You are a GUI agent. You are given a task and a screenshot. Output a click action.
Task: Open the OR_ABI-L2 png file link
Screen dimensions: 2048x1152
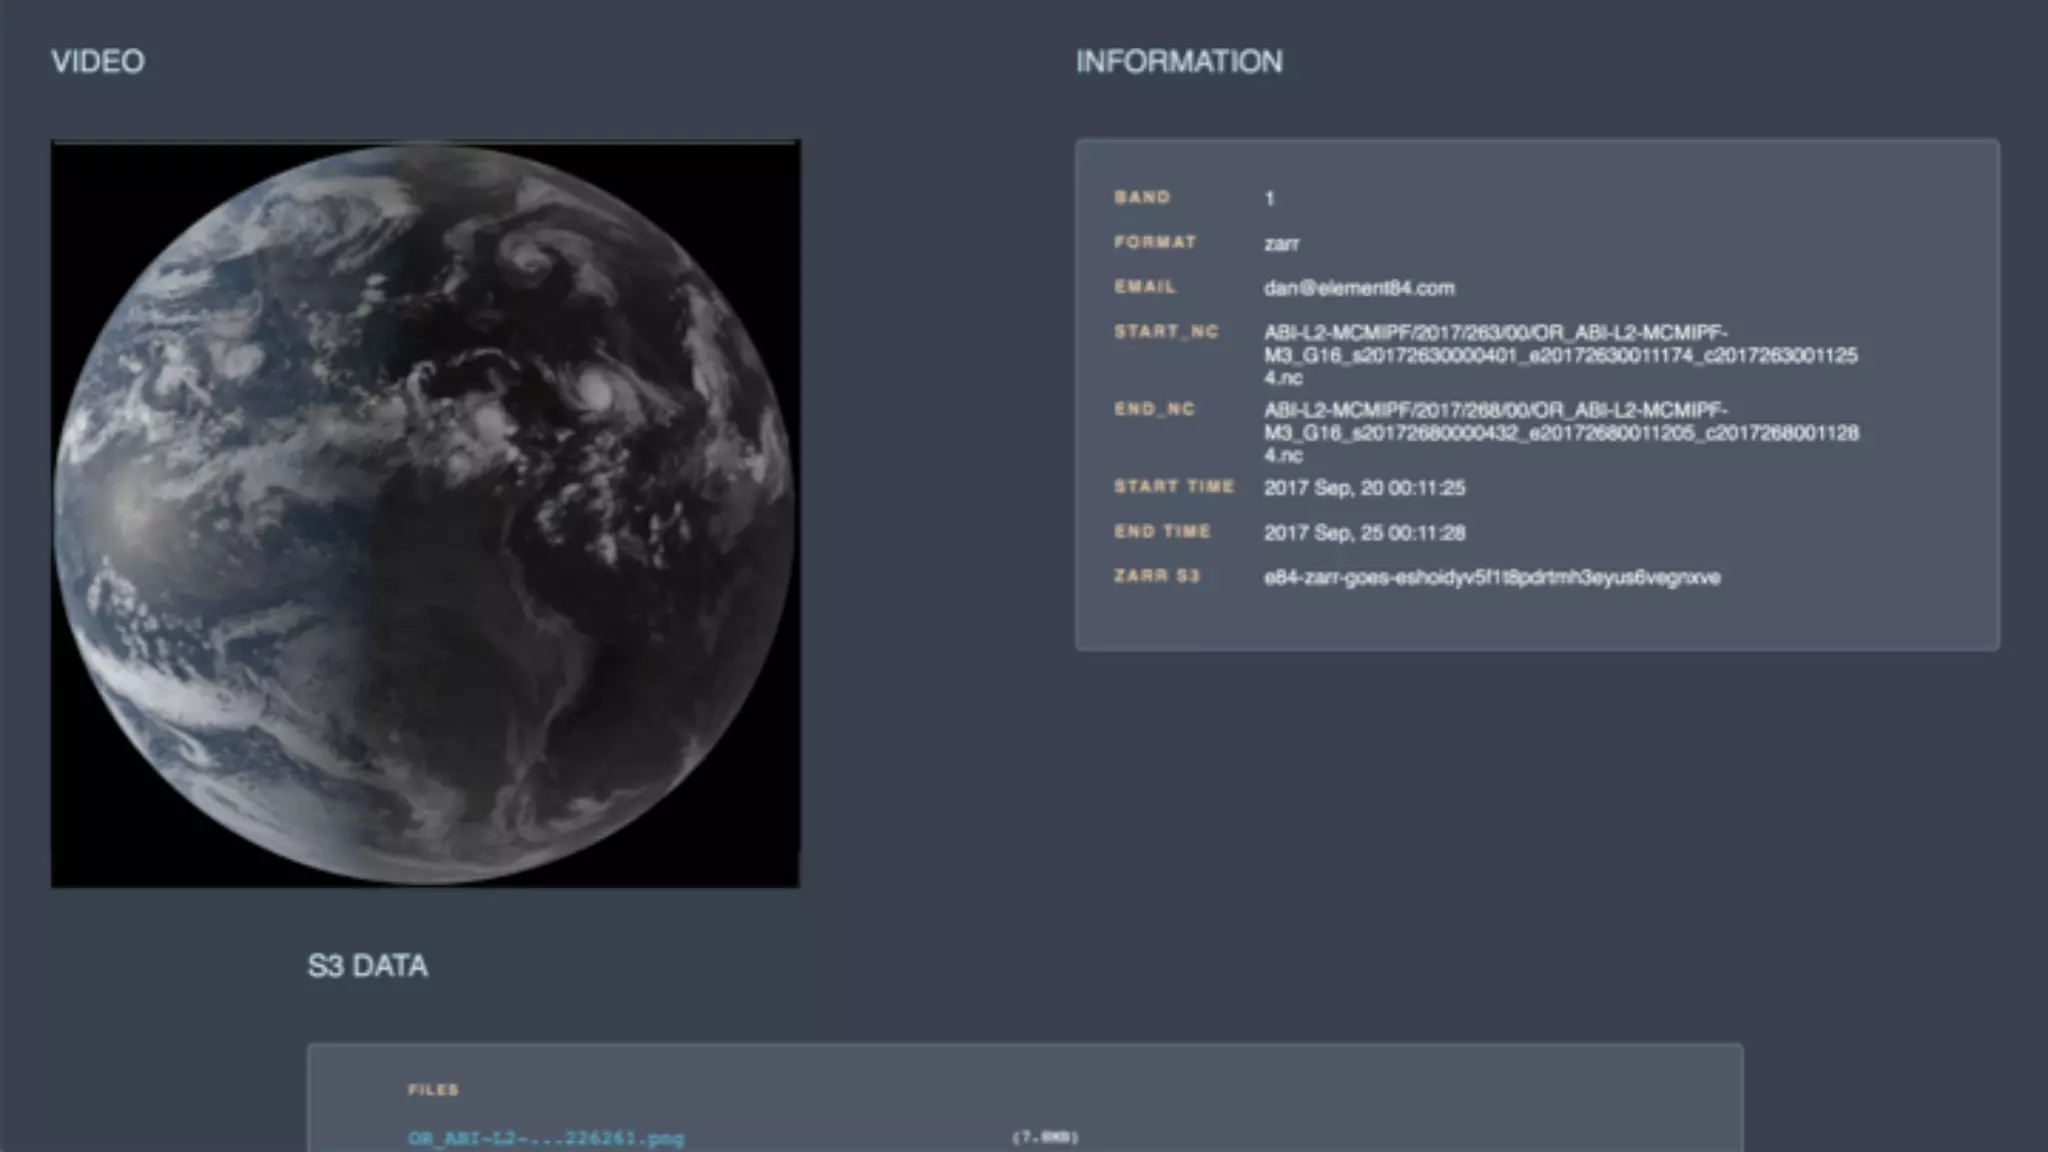point(546,1138)
